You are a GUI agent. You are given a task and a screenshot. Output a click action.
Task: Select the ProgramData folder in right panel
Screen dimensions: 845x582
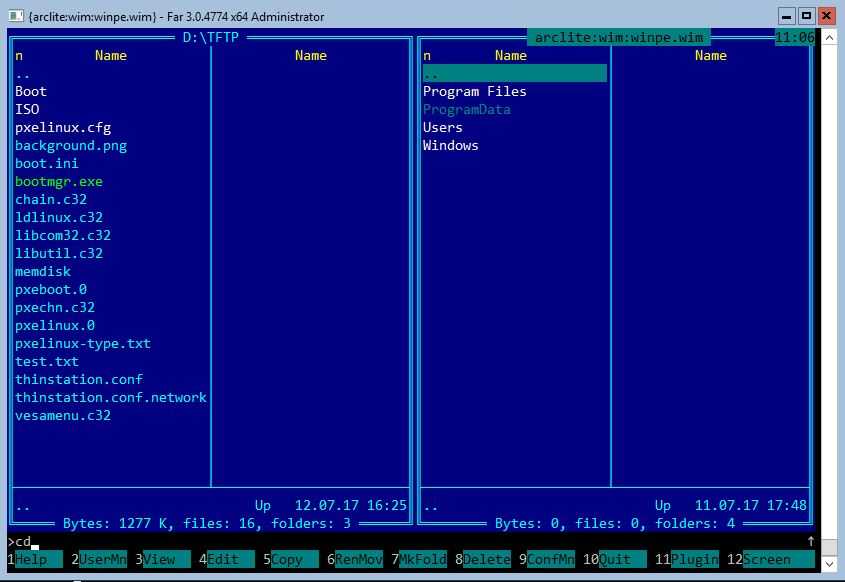[466, 109]
